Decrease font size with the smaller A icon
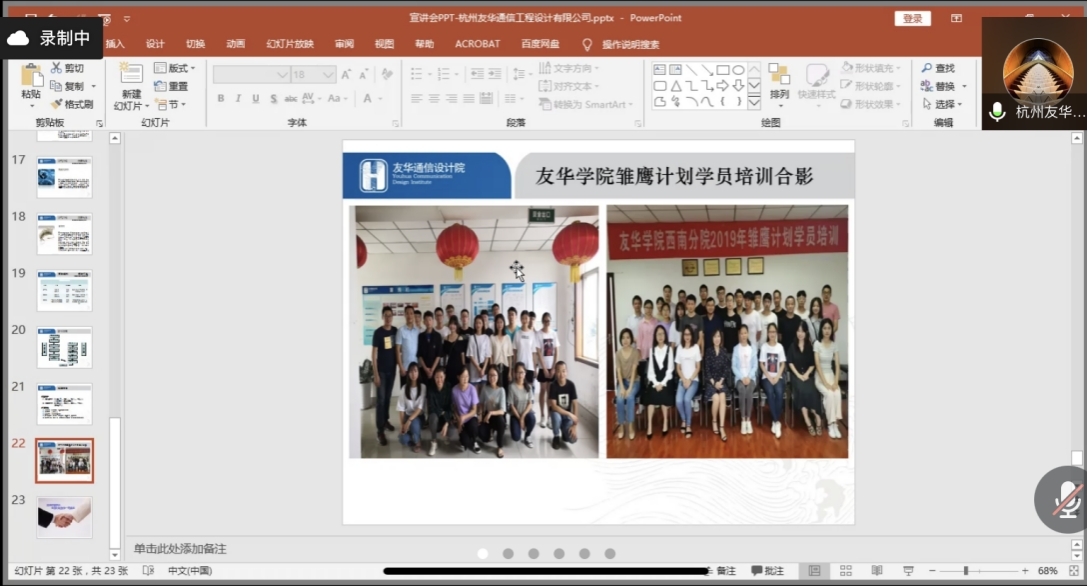1089x586 pixels. [x=363, y=74]
